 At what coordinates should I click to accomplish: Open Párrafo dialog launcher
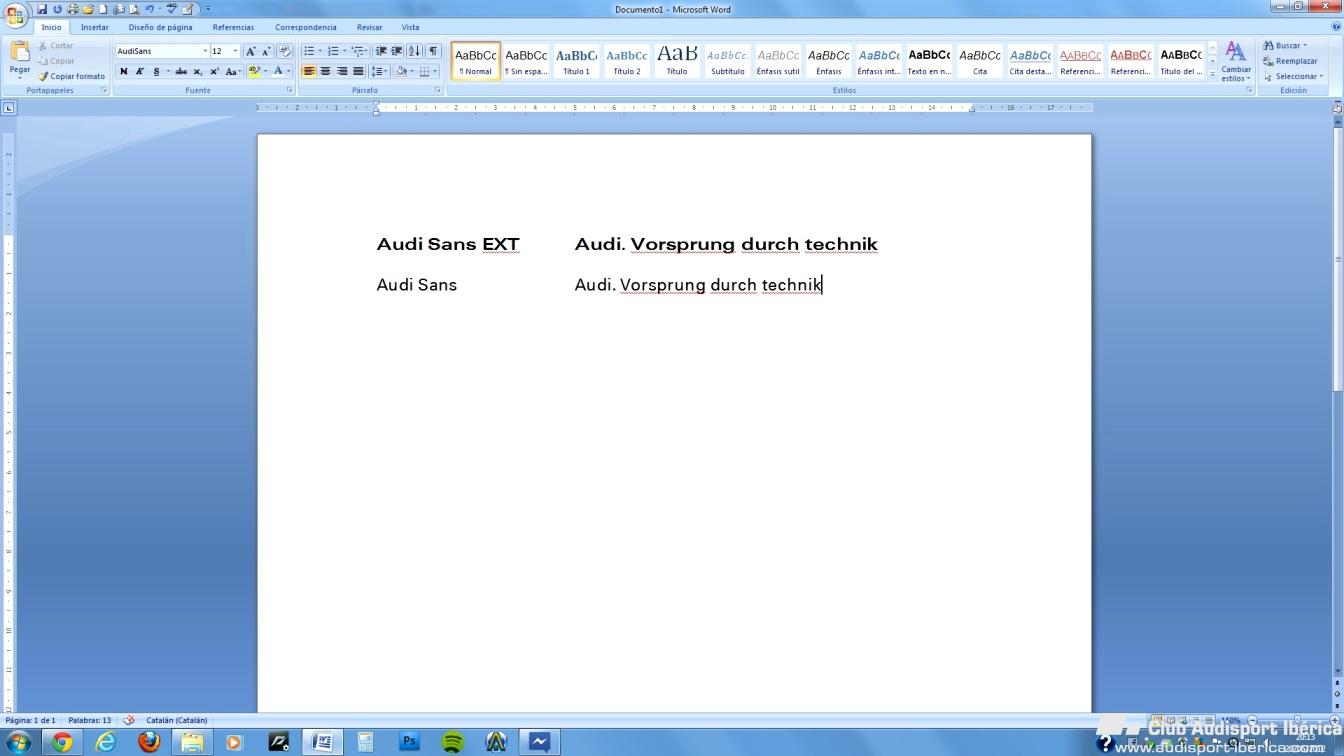click(x=437, y=90)
